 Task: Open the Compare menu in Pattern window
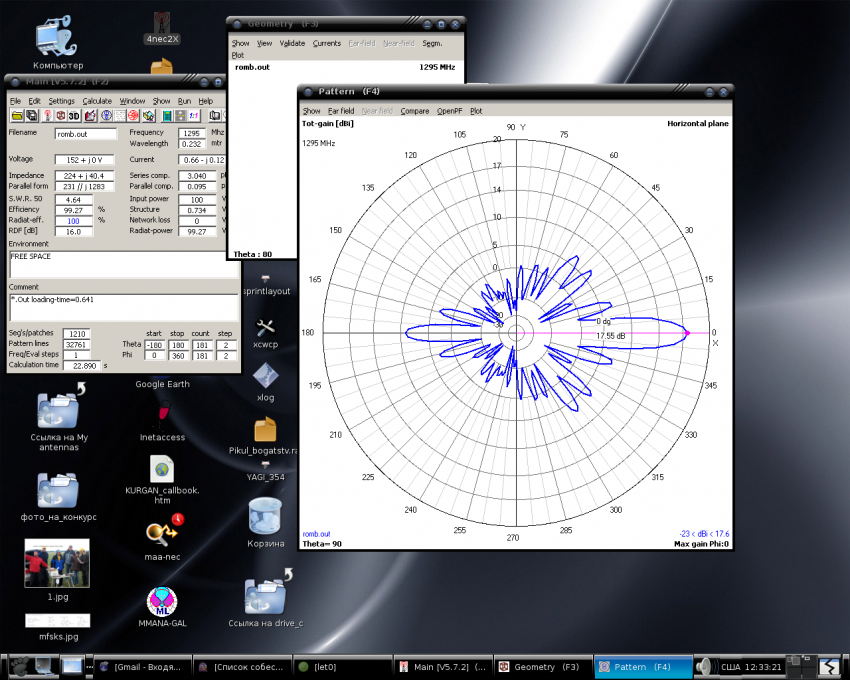point(415,111)
